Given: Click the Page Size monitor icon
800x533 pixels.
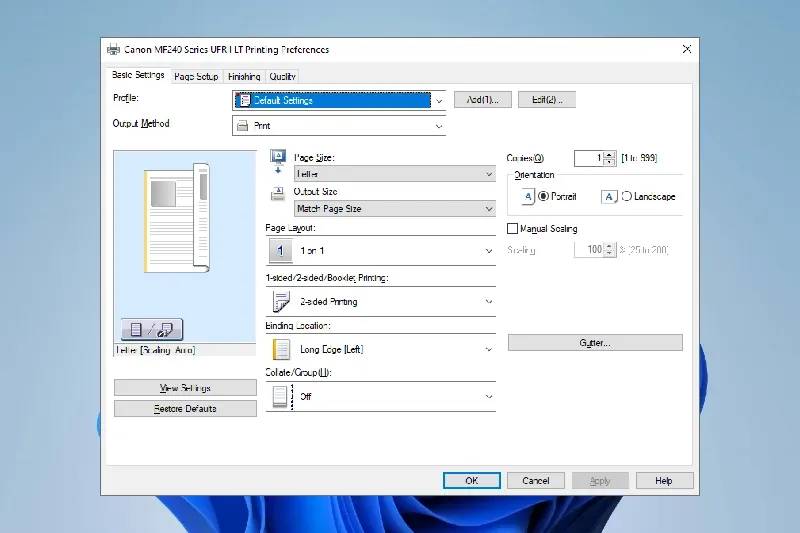Looking at the screenshot, I should click(x=278, y=162).
